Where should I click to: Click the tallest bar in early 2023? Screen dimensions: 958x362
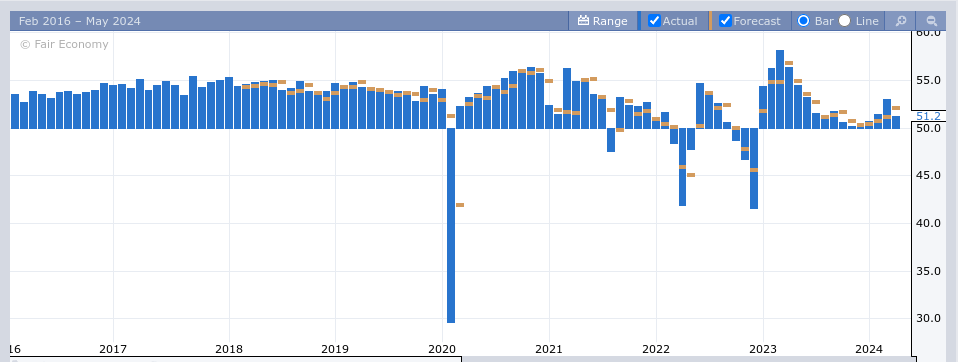point(780,89)
